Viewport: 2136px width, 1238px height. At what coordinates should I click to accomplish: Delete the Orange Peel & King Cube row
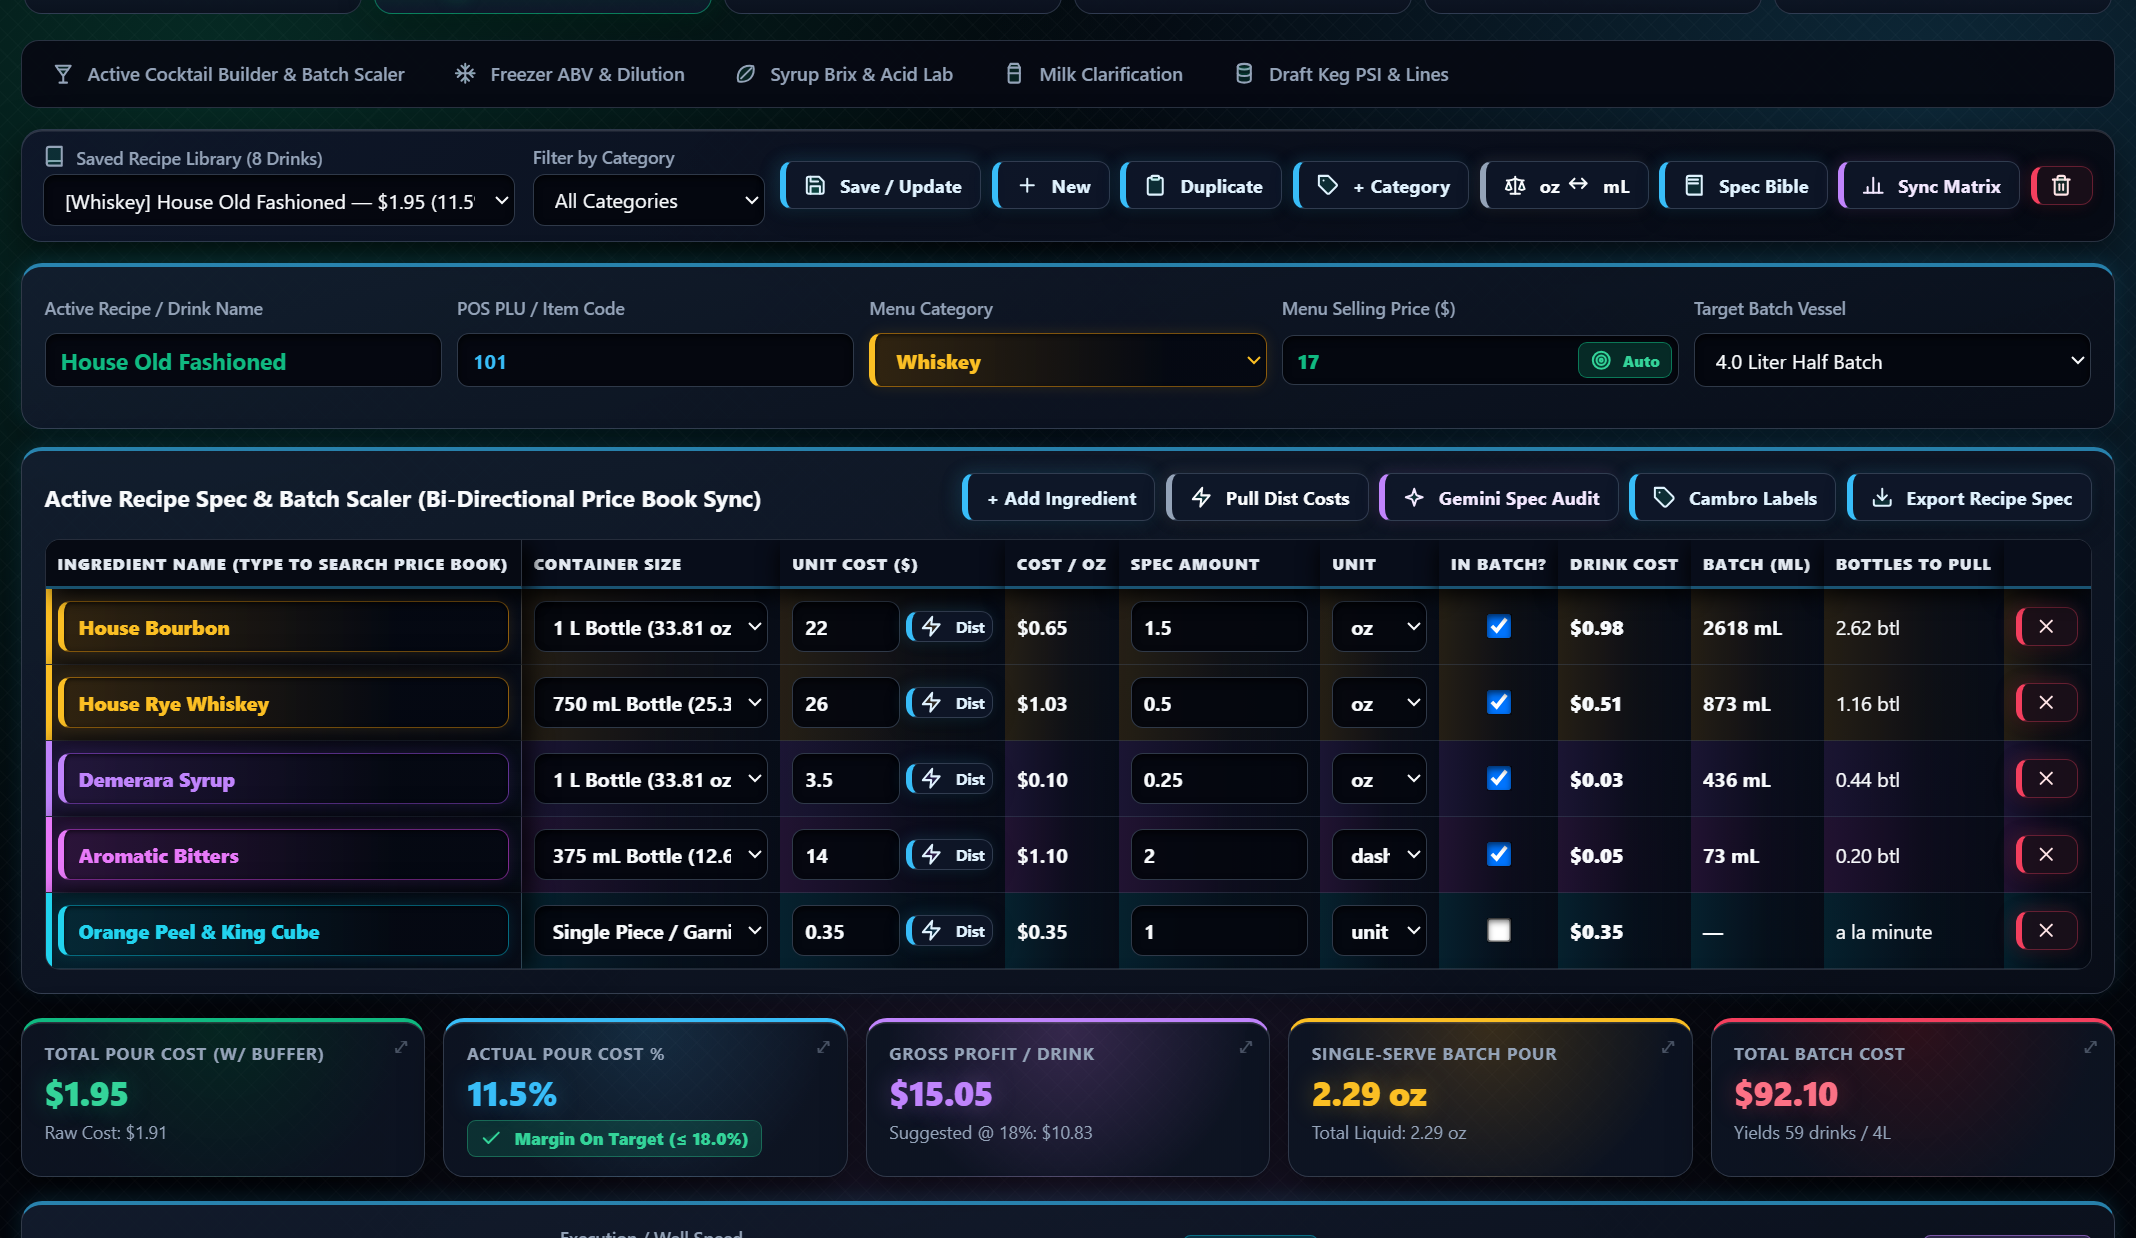pyautogui.click(x=2046, y=931)
